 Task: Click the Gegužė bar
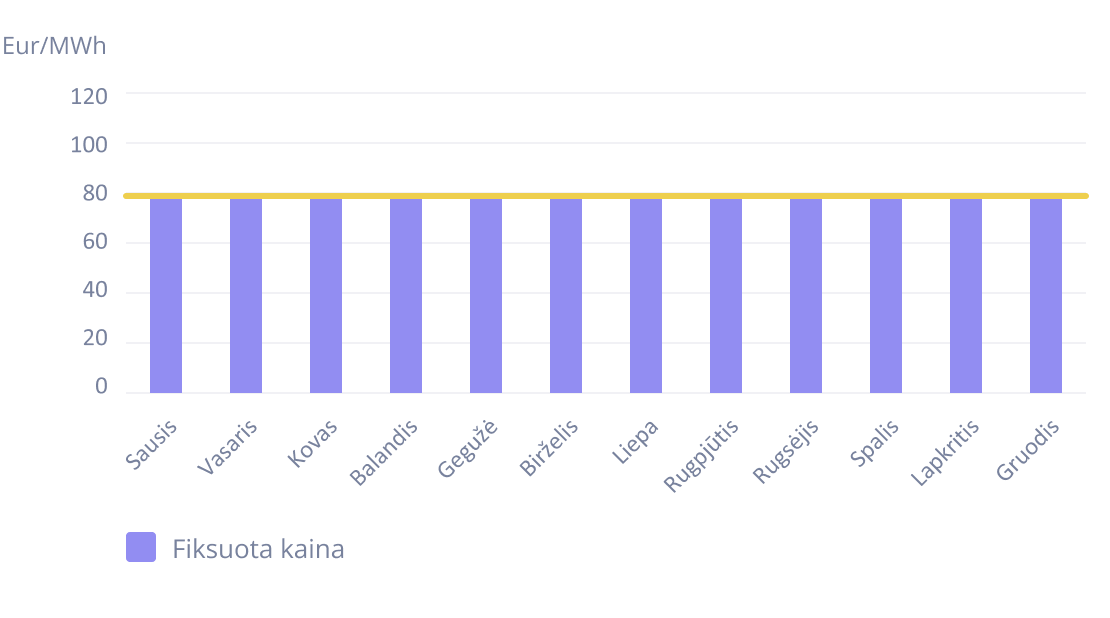(486, 295)
